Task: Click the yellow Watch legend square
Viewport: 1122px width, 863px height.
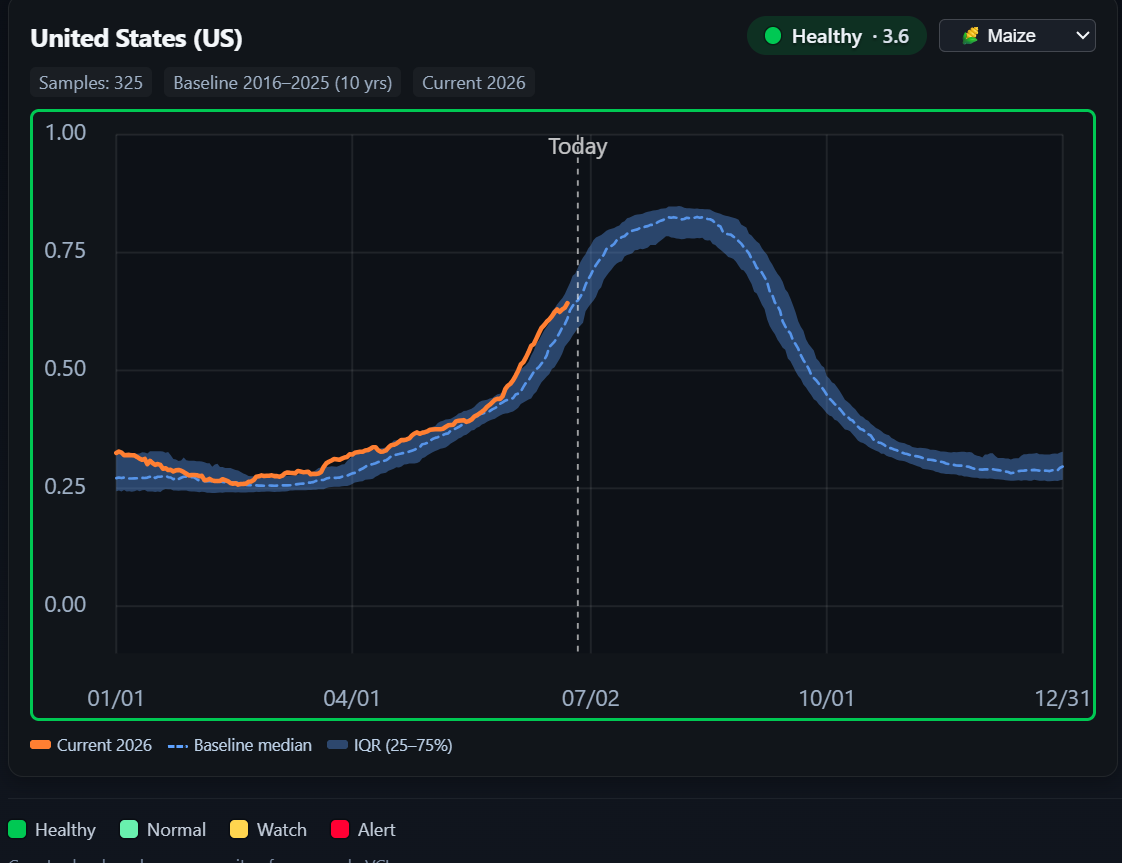Action: [x=239, y=829]
